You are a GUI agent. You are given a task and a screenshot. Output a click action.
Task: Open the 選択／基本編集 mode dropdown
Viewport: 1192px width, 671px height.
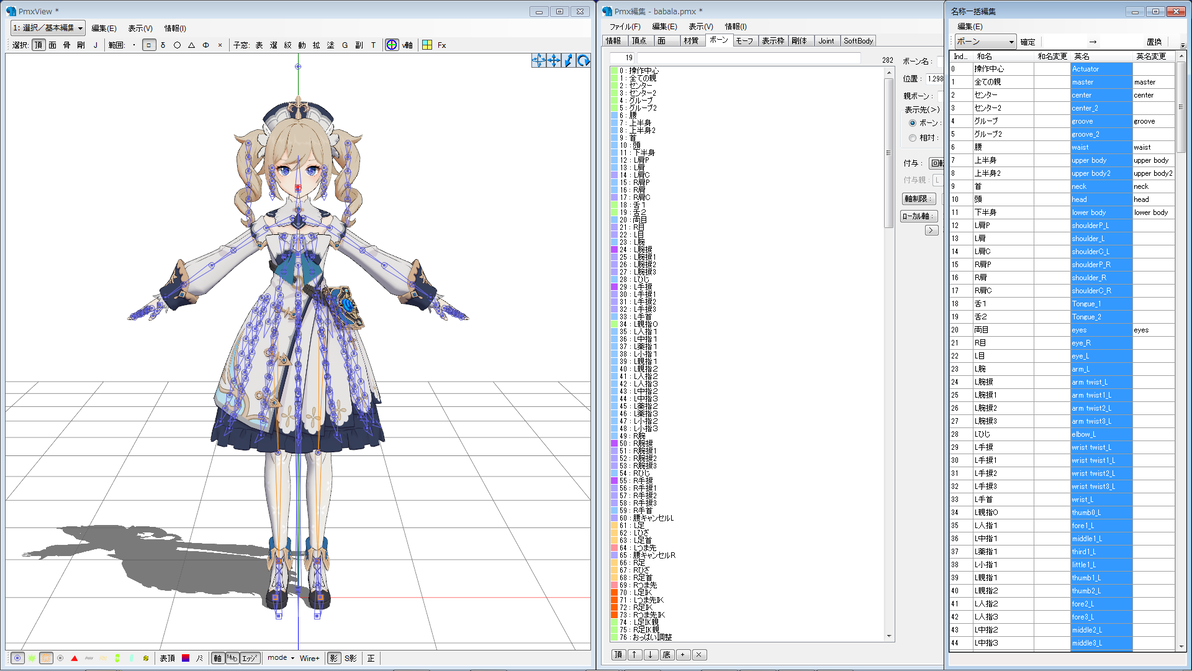(47, 27)
